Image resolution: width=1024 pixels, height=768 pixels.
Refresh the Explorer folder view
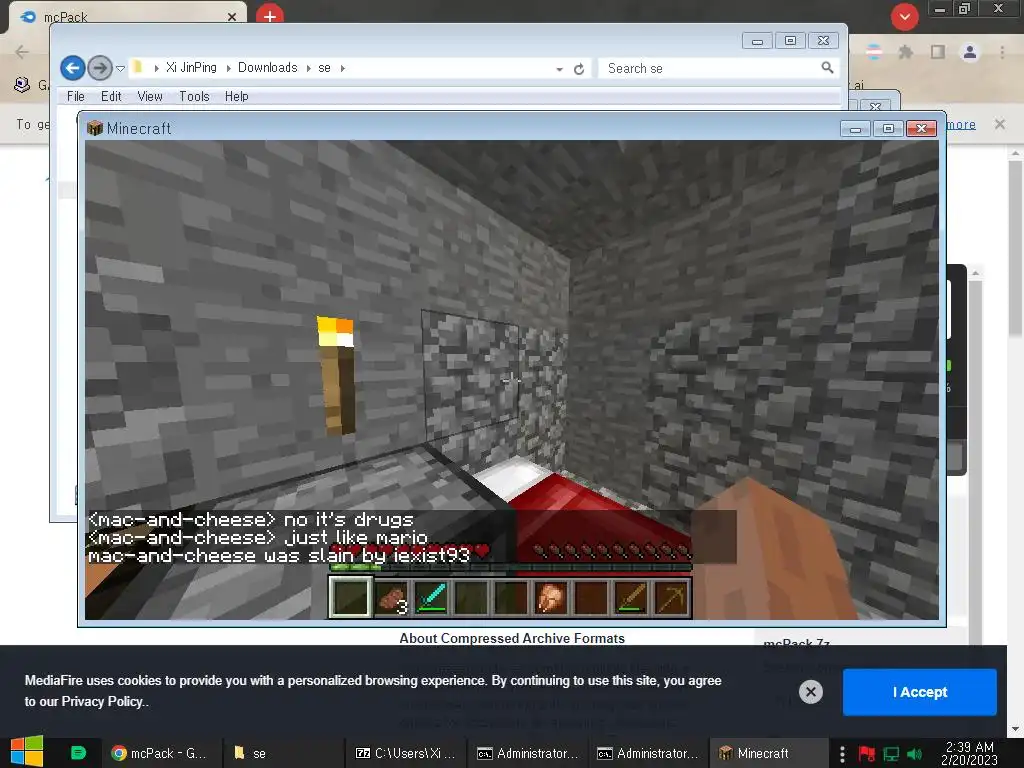click(579, 69)
